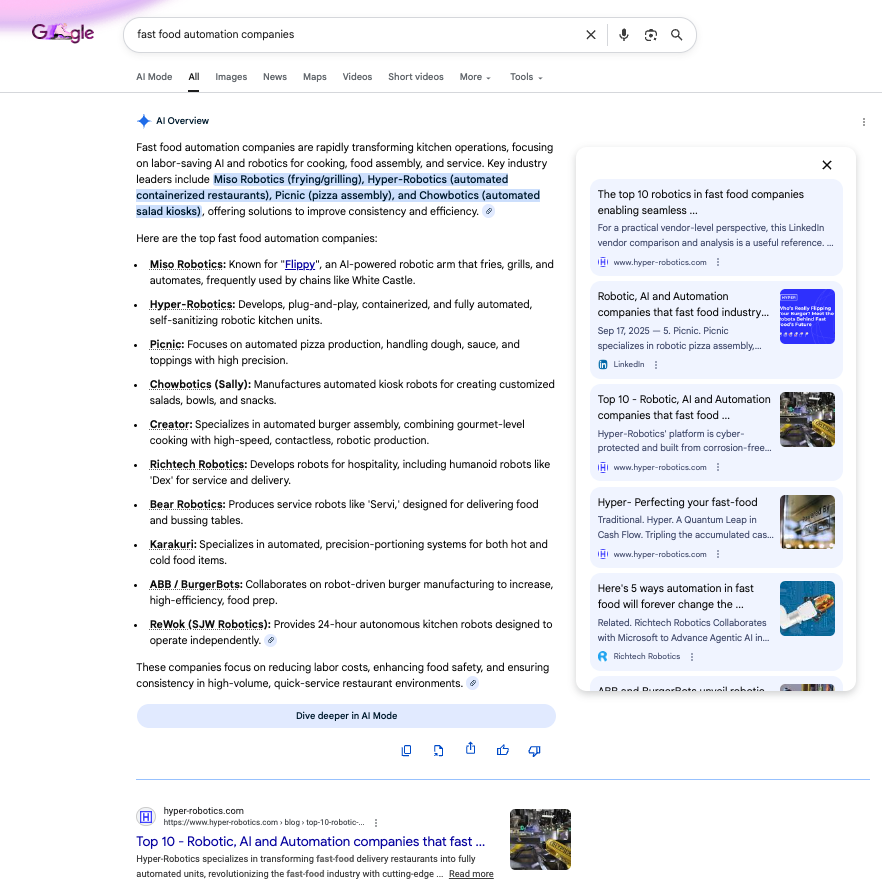Click the Miso Robotics bullet heading
This screenshot has height=896, width=882.
[187, 265]
